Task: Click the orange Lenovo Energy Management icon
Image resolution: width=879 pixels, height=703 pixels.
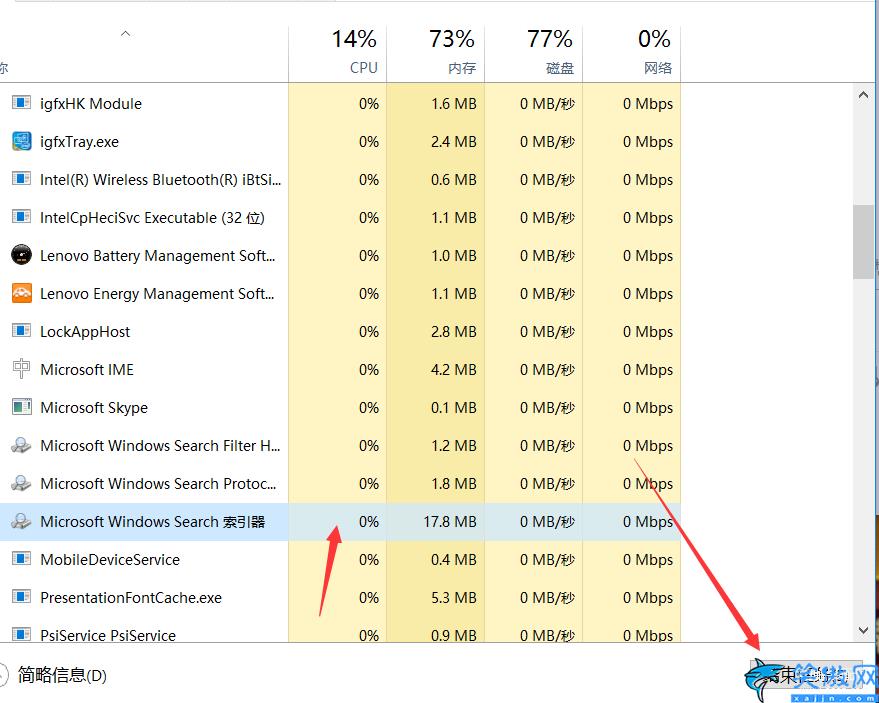Action: click(21, 293)
